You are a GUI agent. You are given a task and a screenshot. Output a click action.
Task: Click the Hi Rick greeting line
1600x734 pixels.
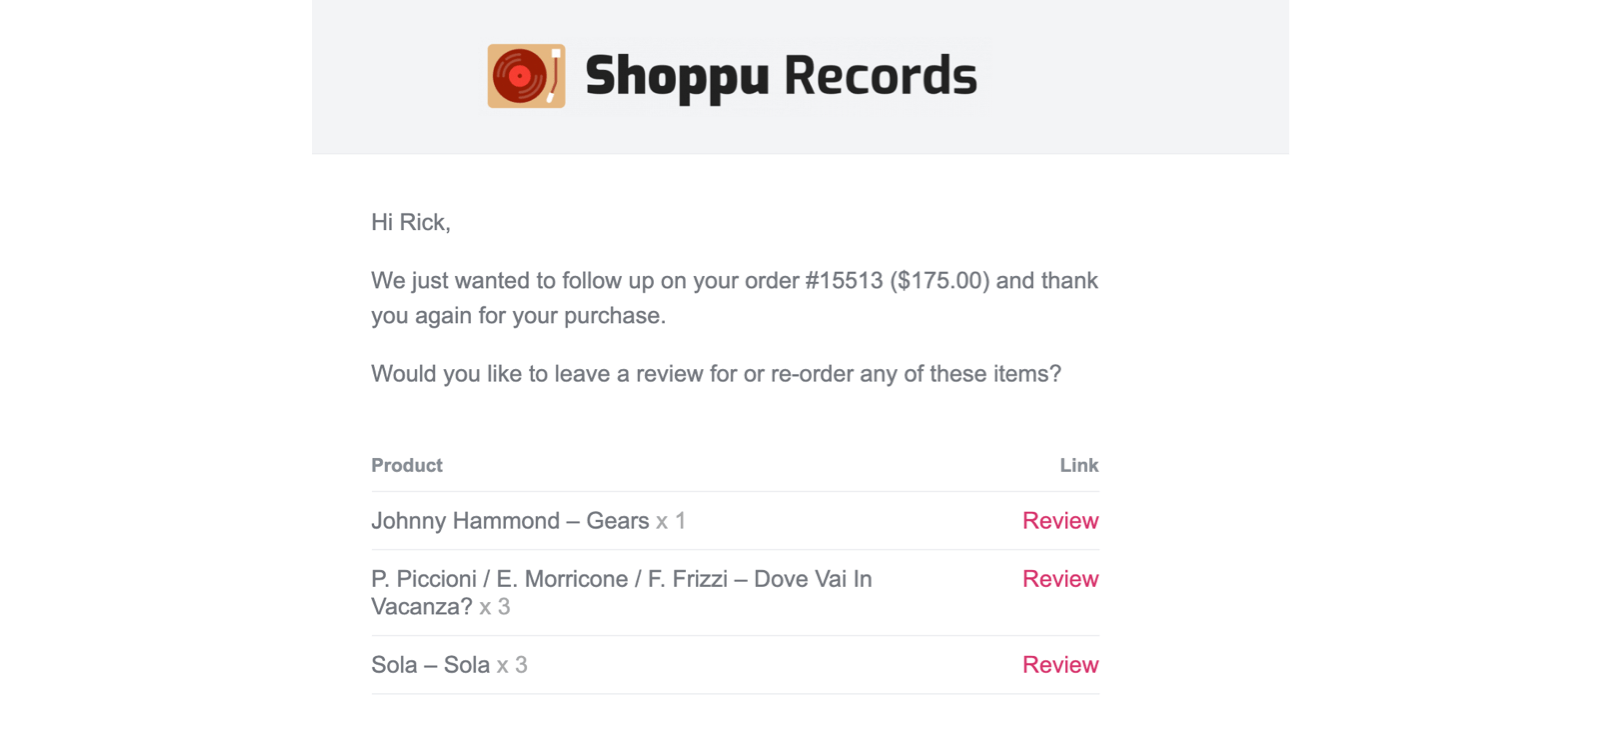pyautogui.click(x=411, y=223)
